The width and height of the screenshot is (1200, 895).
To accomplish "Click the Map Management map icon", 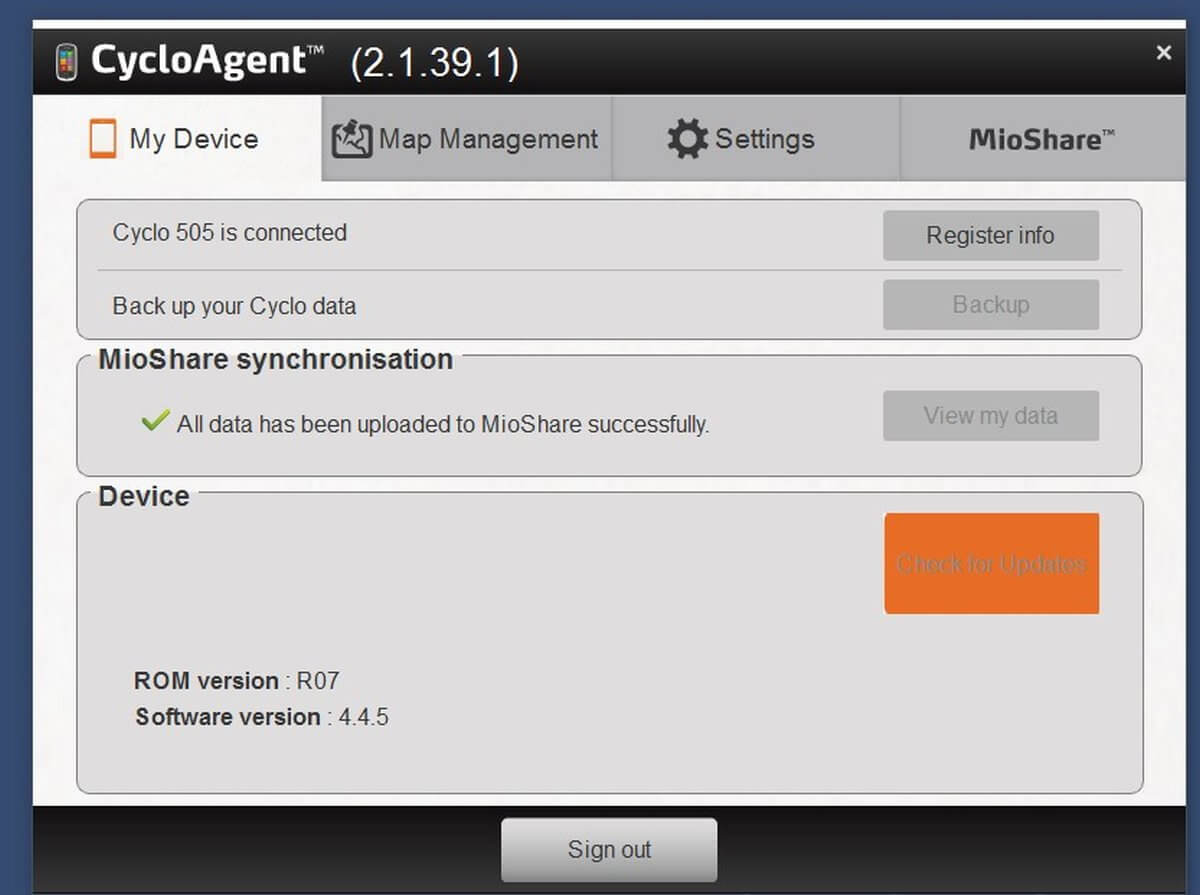I will point(351,139).
